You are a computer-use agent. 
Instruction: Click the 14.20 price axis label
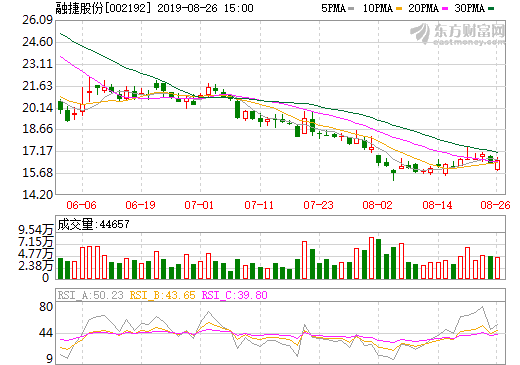[x=37, y=195]
